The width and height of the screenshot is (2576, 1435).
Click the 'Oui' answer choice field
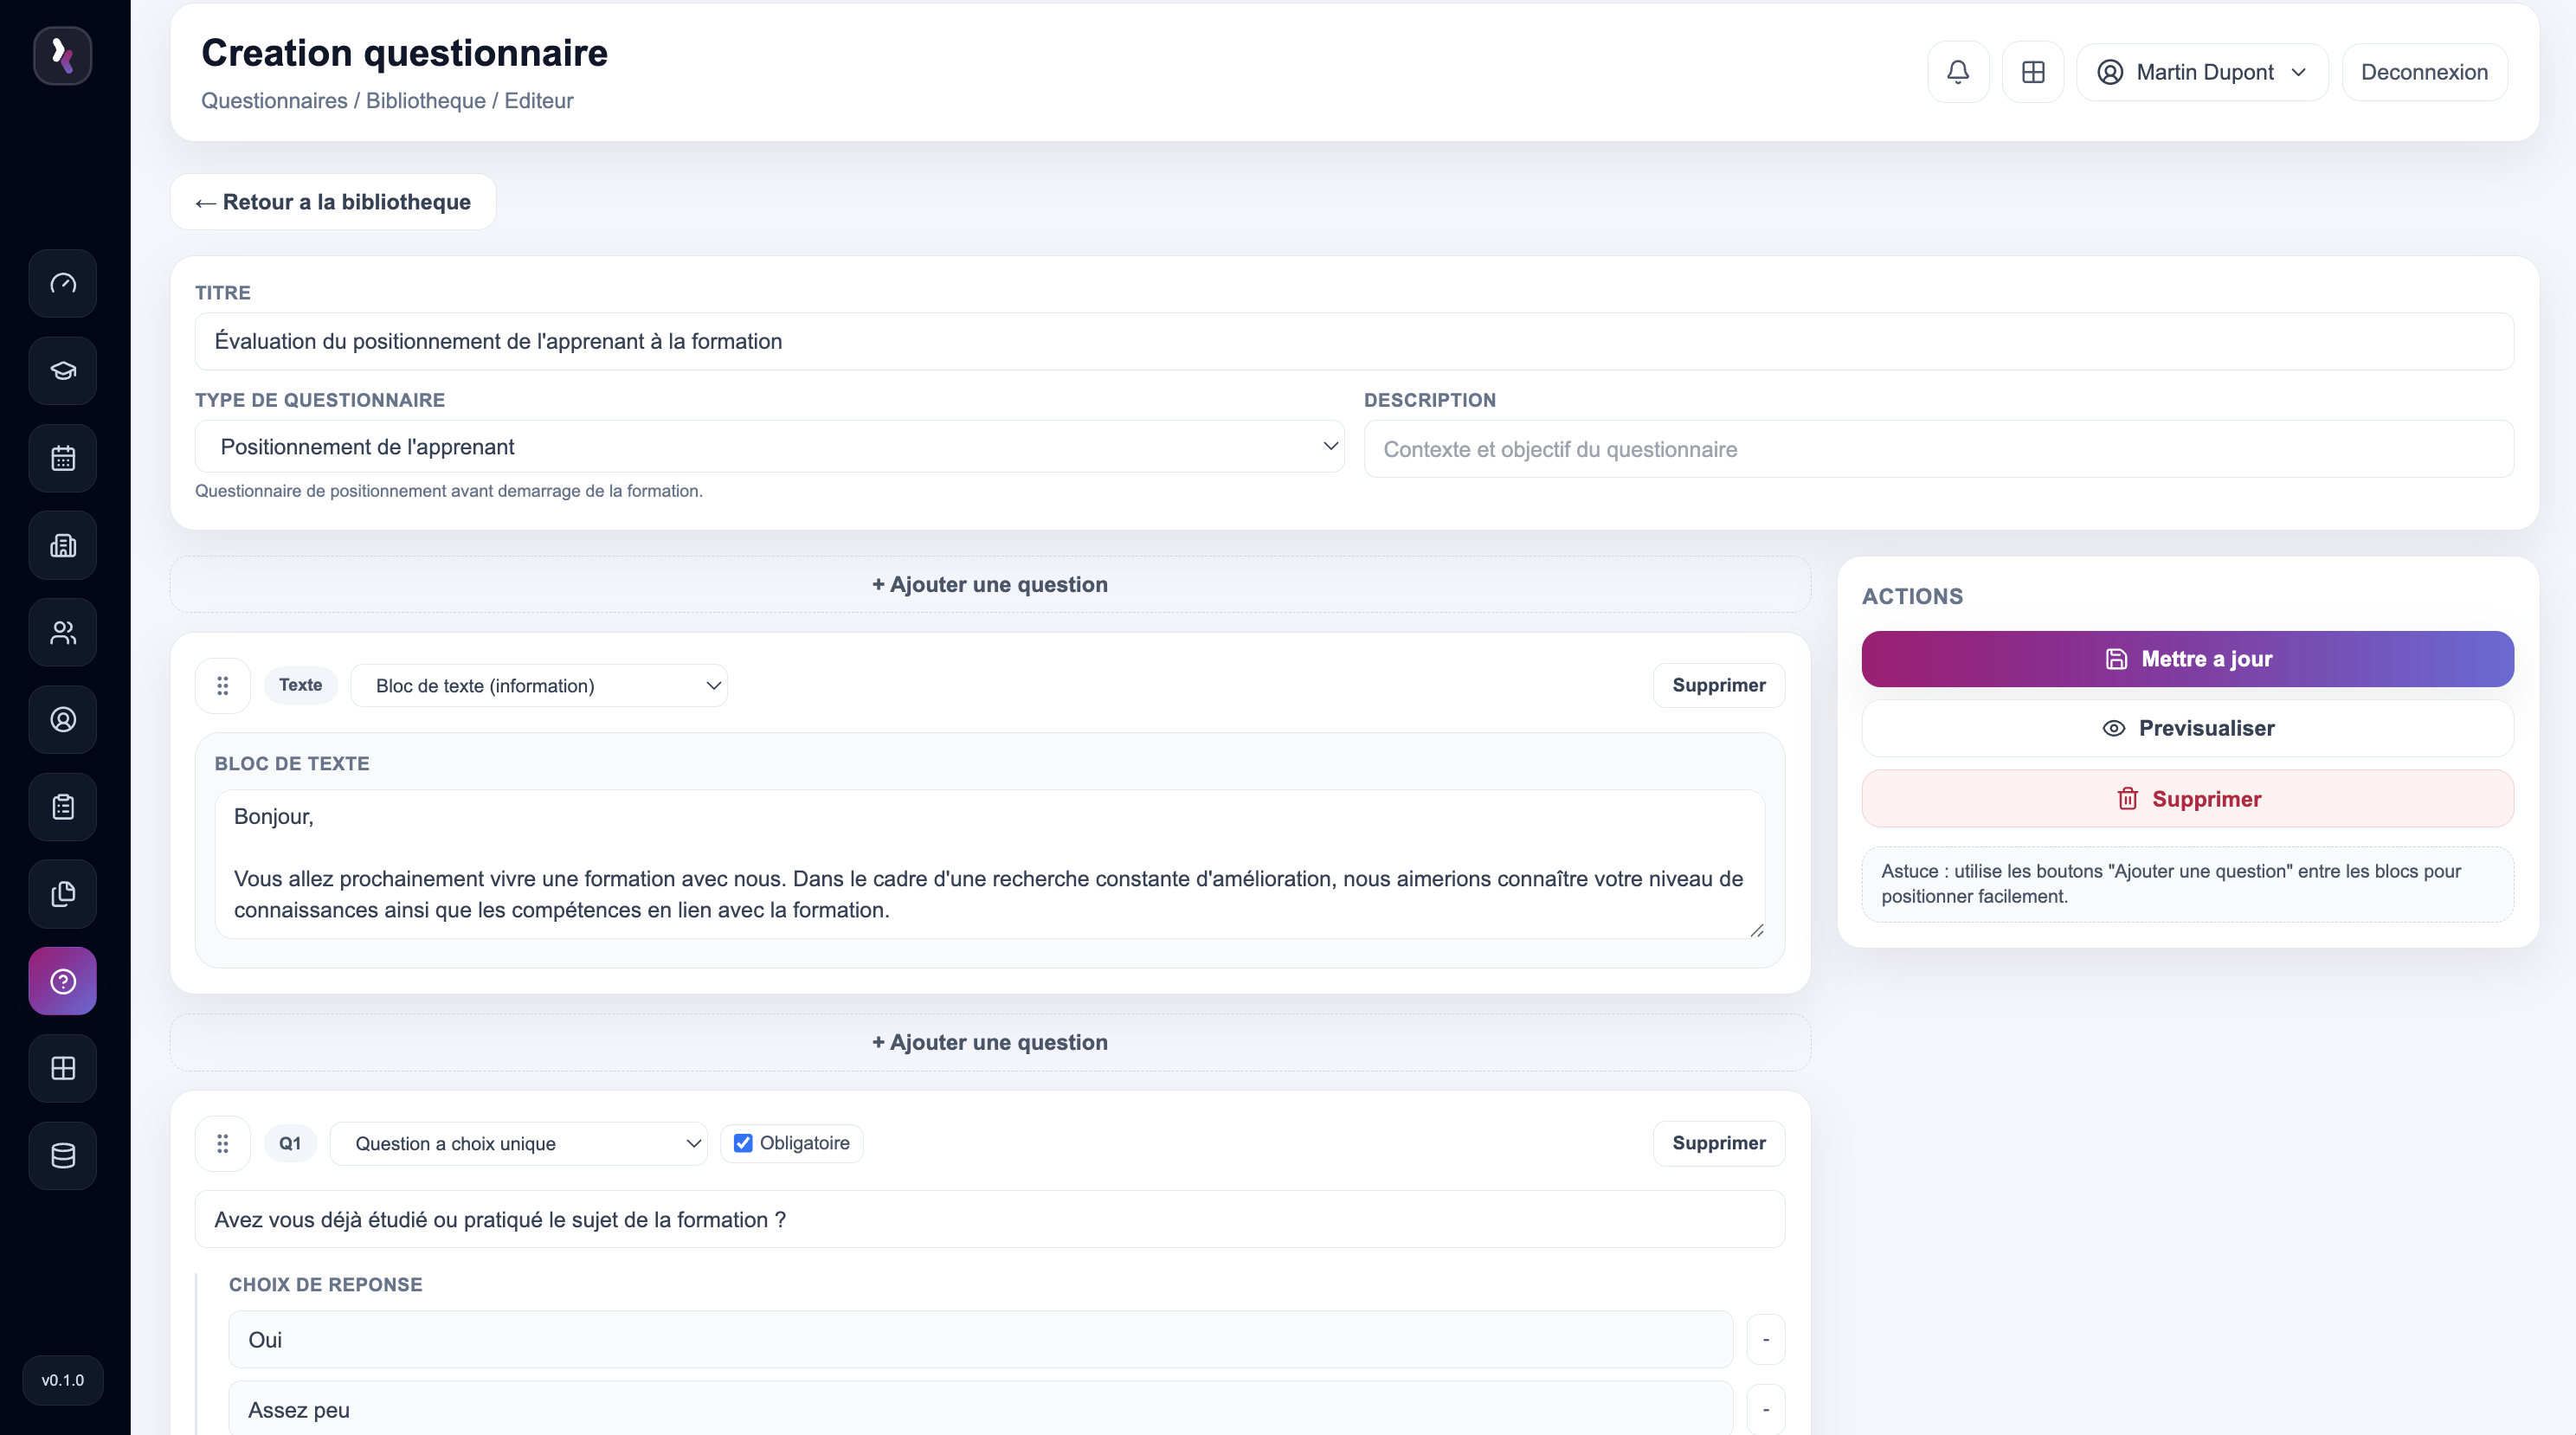(x=980, y=1340)
